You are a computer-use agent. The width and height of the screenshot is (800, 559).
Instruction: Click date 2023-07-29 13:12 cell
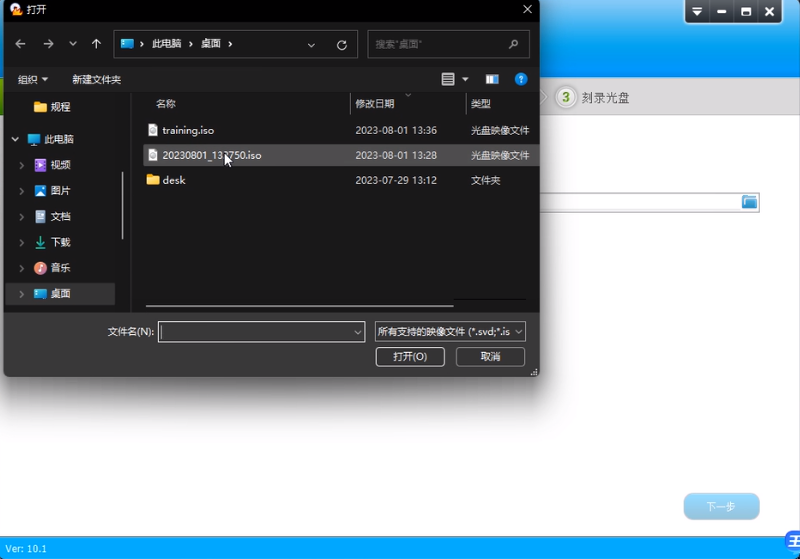tap(396, 180)
